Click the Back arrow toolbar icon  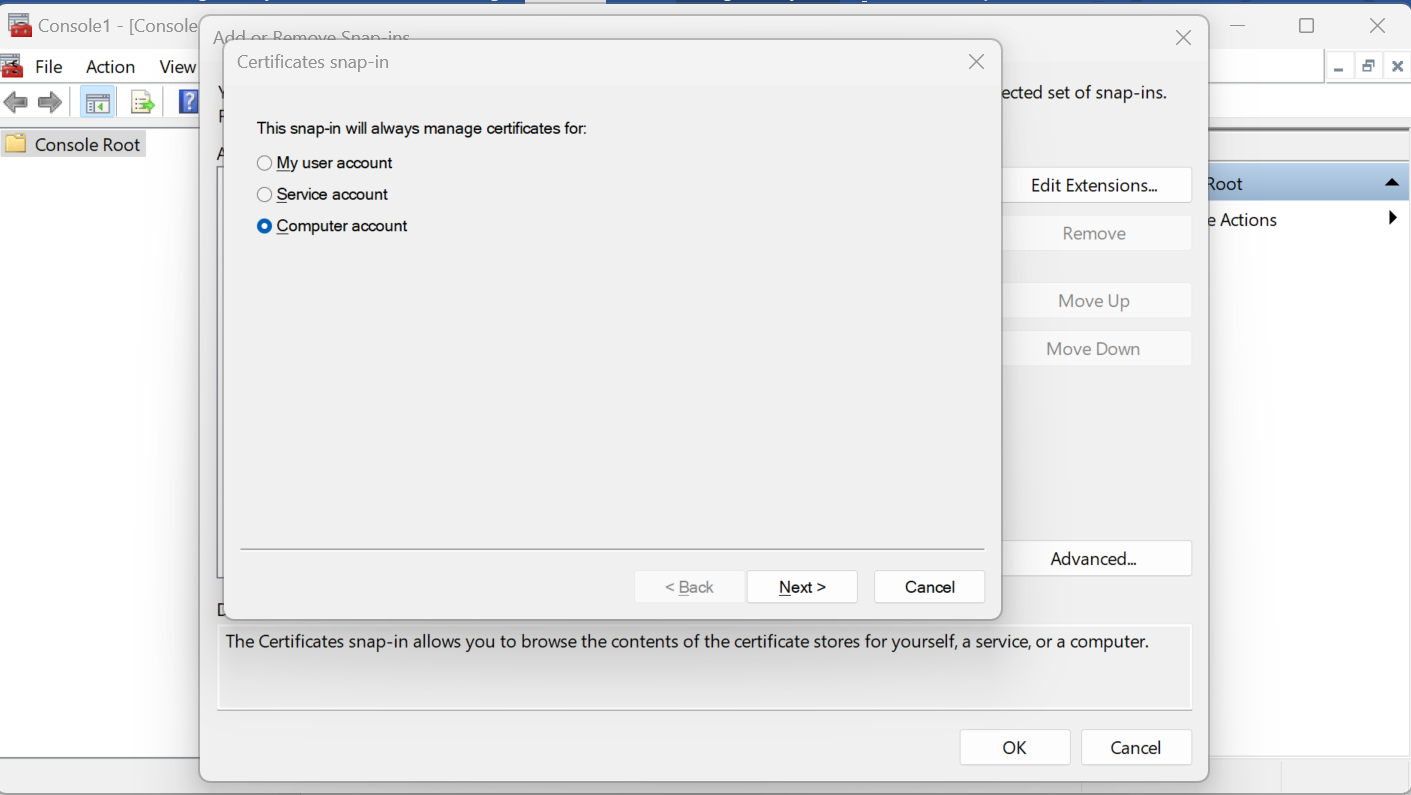pos(16,102)
